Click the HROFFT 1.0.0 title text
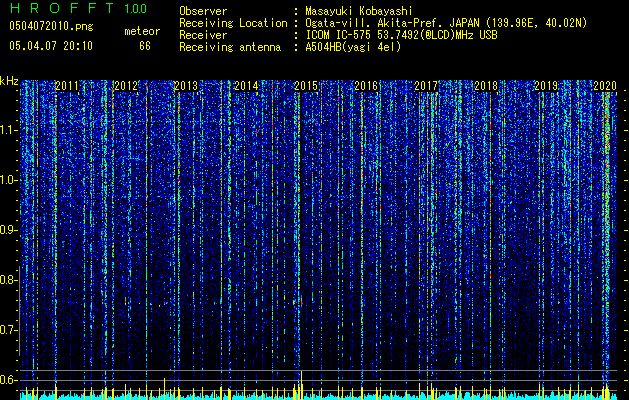This screenshot has width=629, height=400. pos(78,8)
